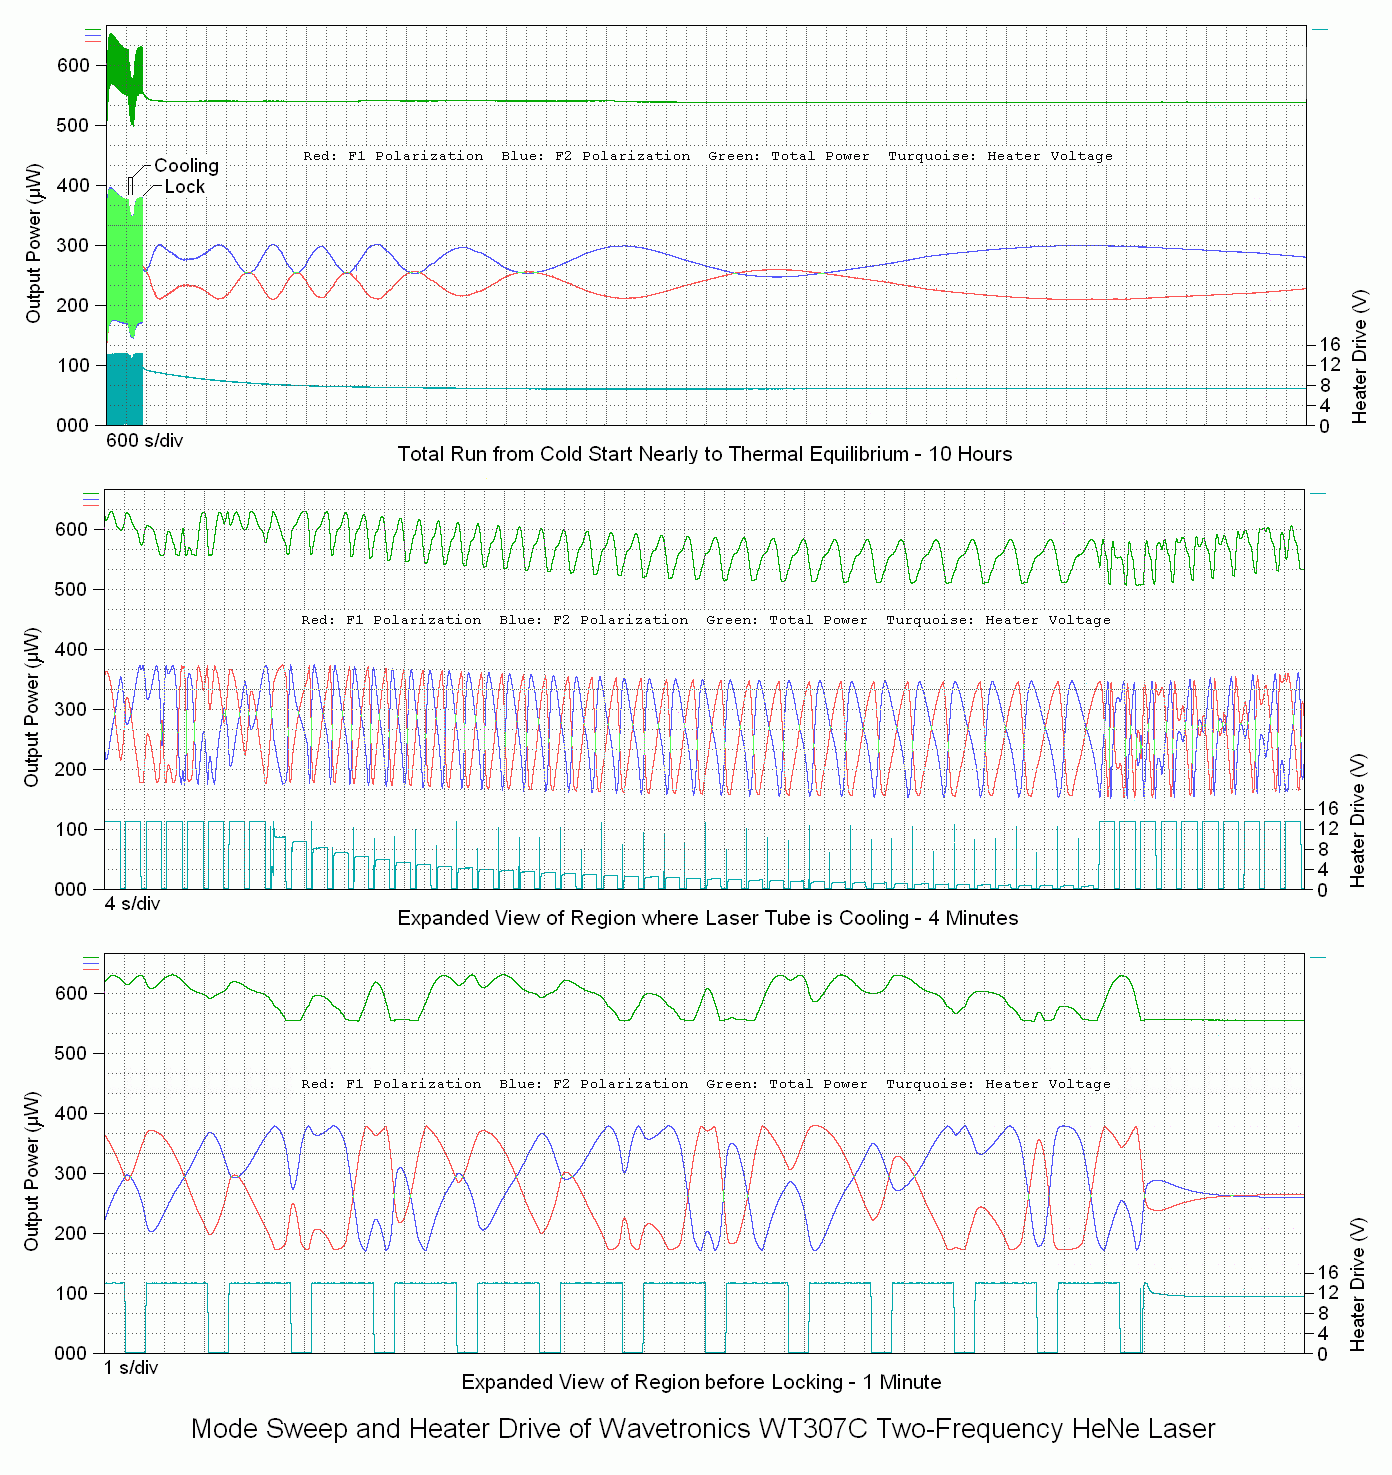The image size is (1392, 1475).
Task: Select the bottom chart's three-line marker icon
Action: (91, 963)
